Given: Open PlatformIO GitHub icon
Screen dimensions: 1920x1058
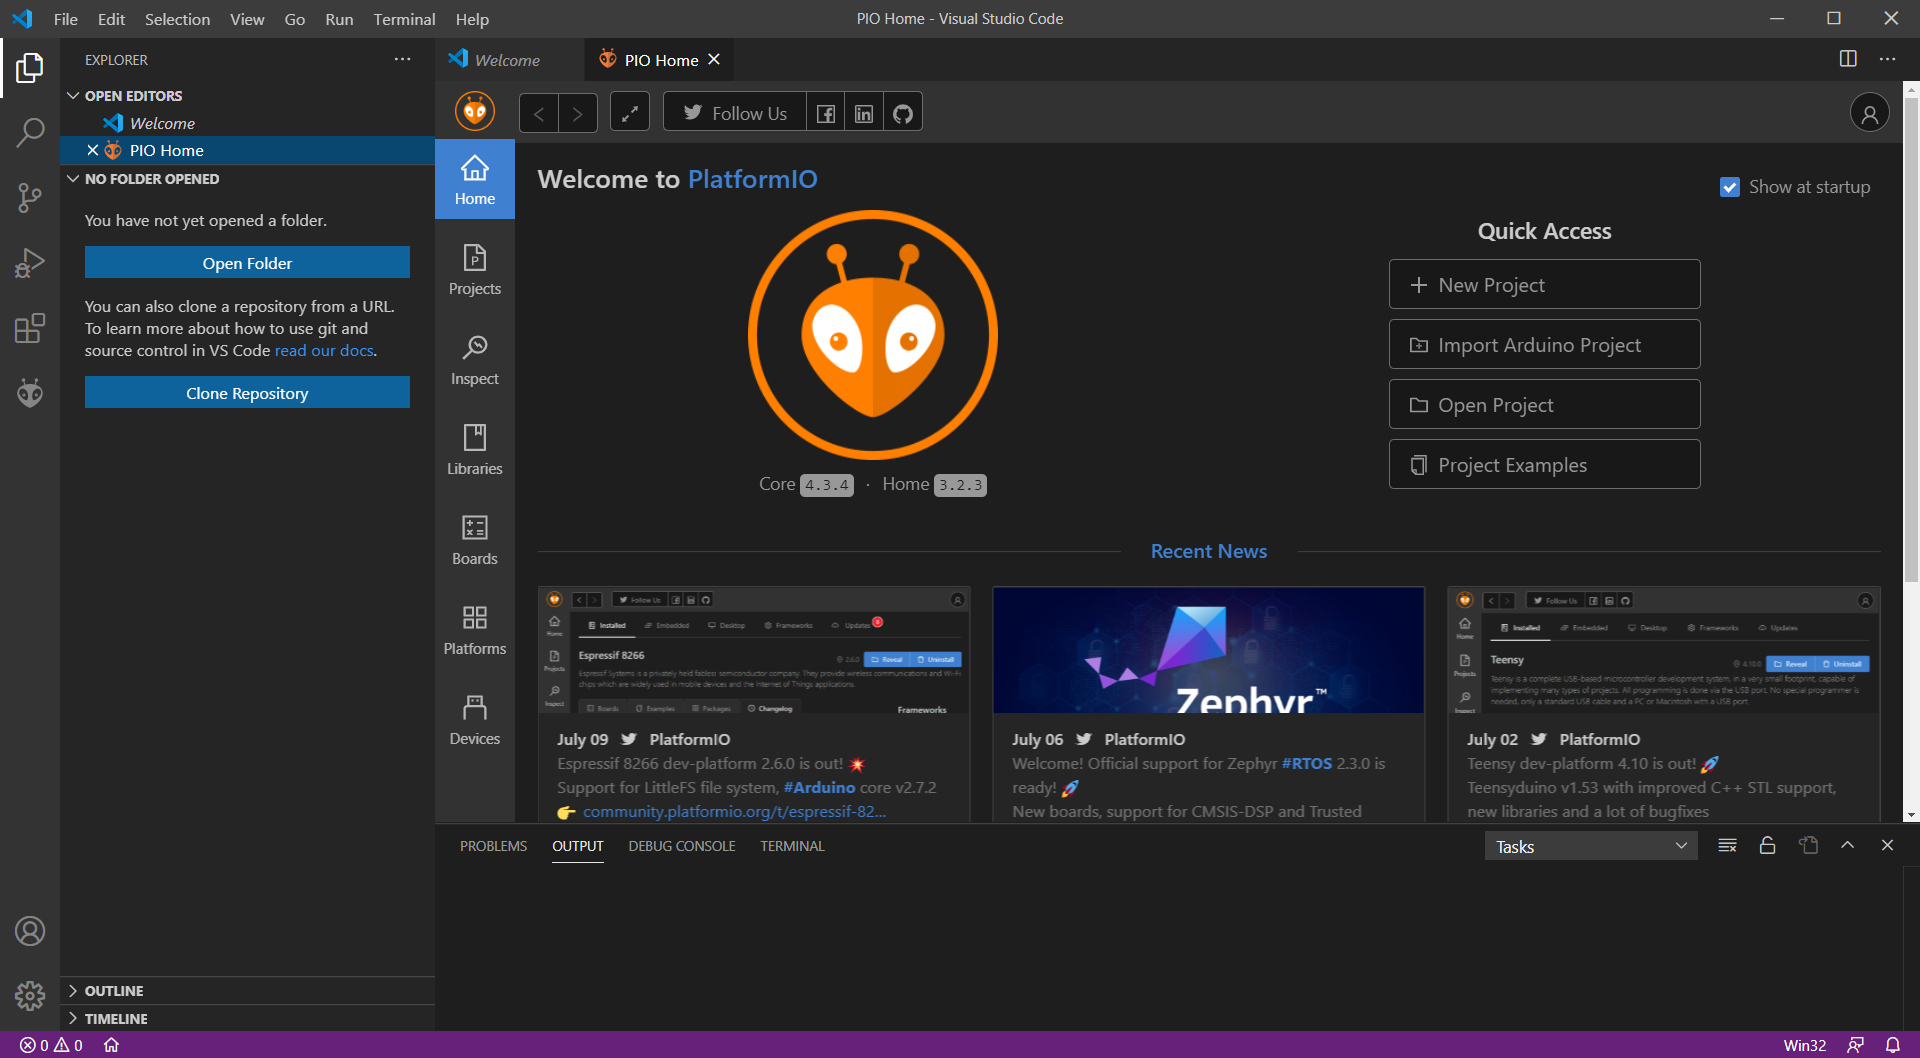Looking at the screenshot, I should click(x=903, y=113).
